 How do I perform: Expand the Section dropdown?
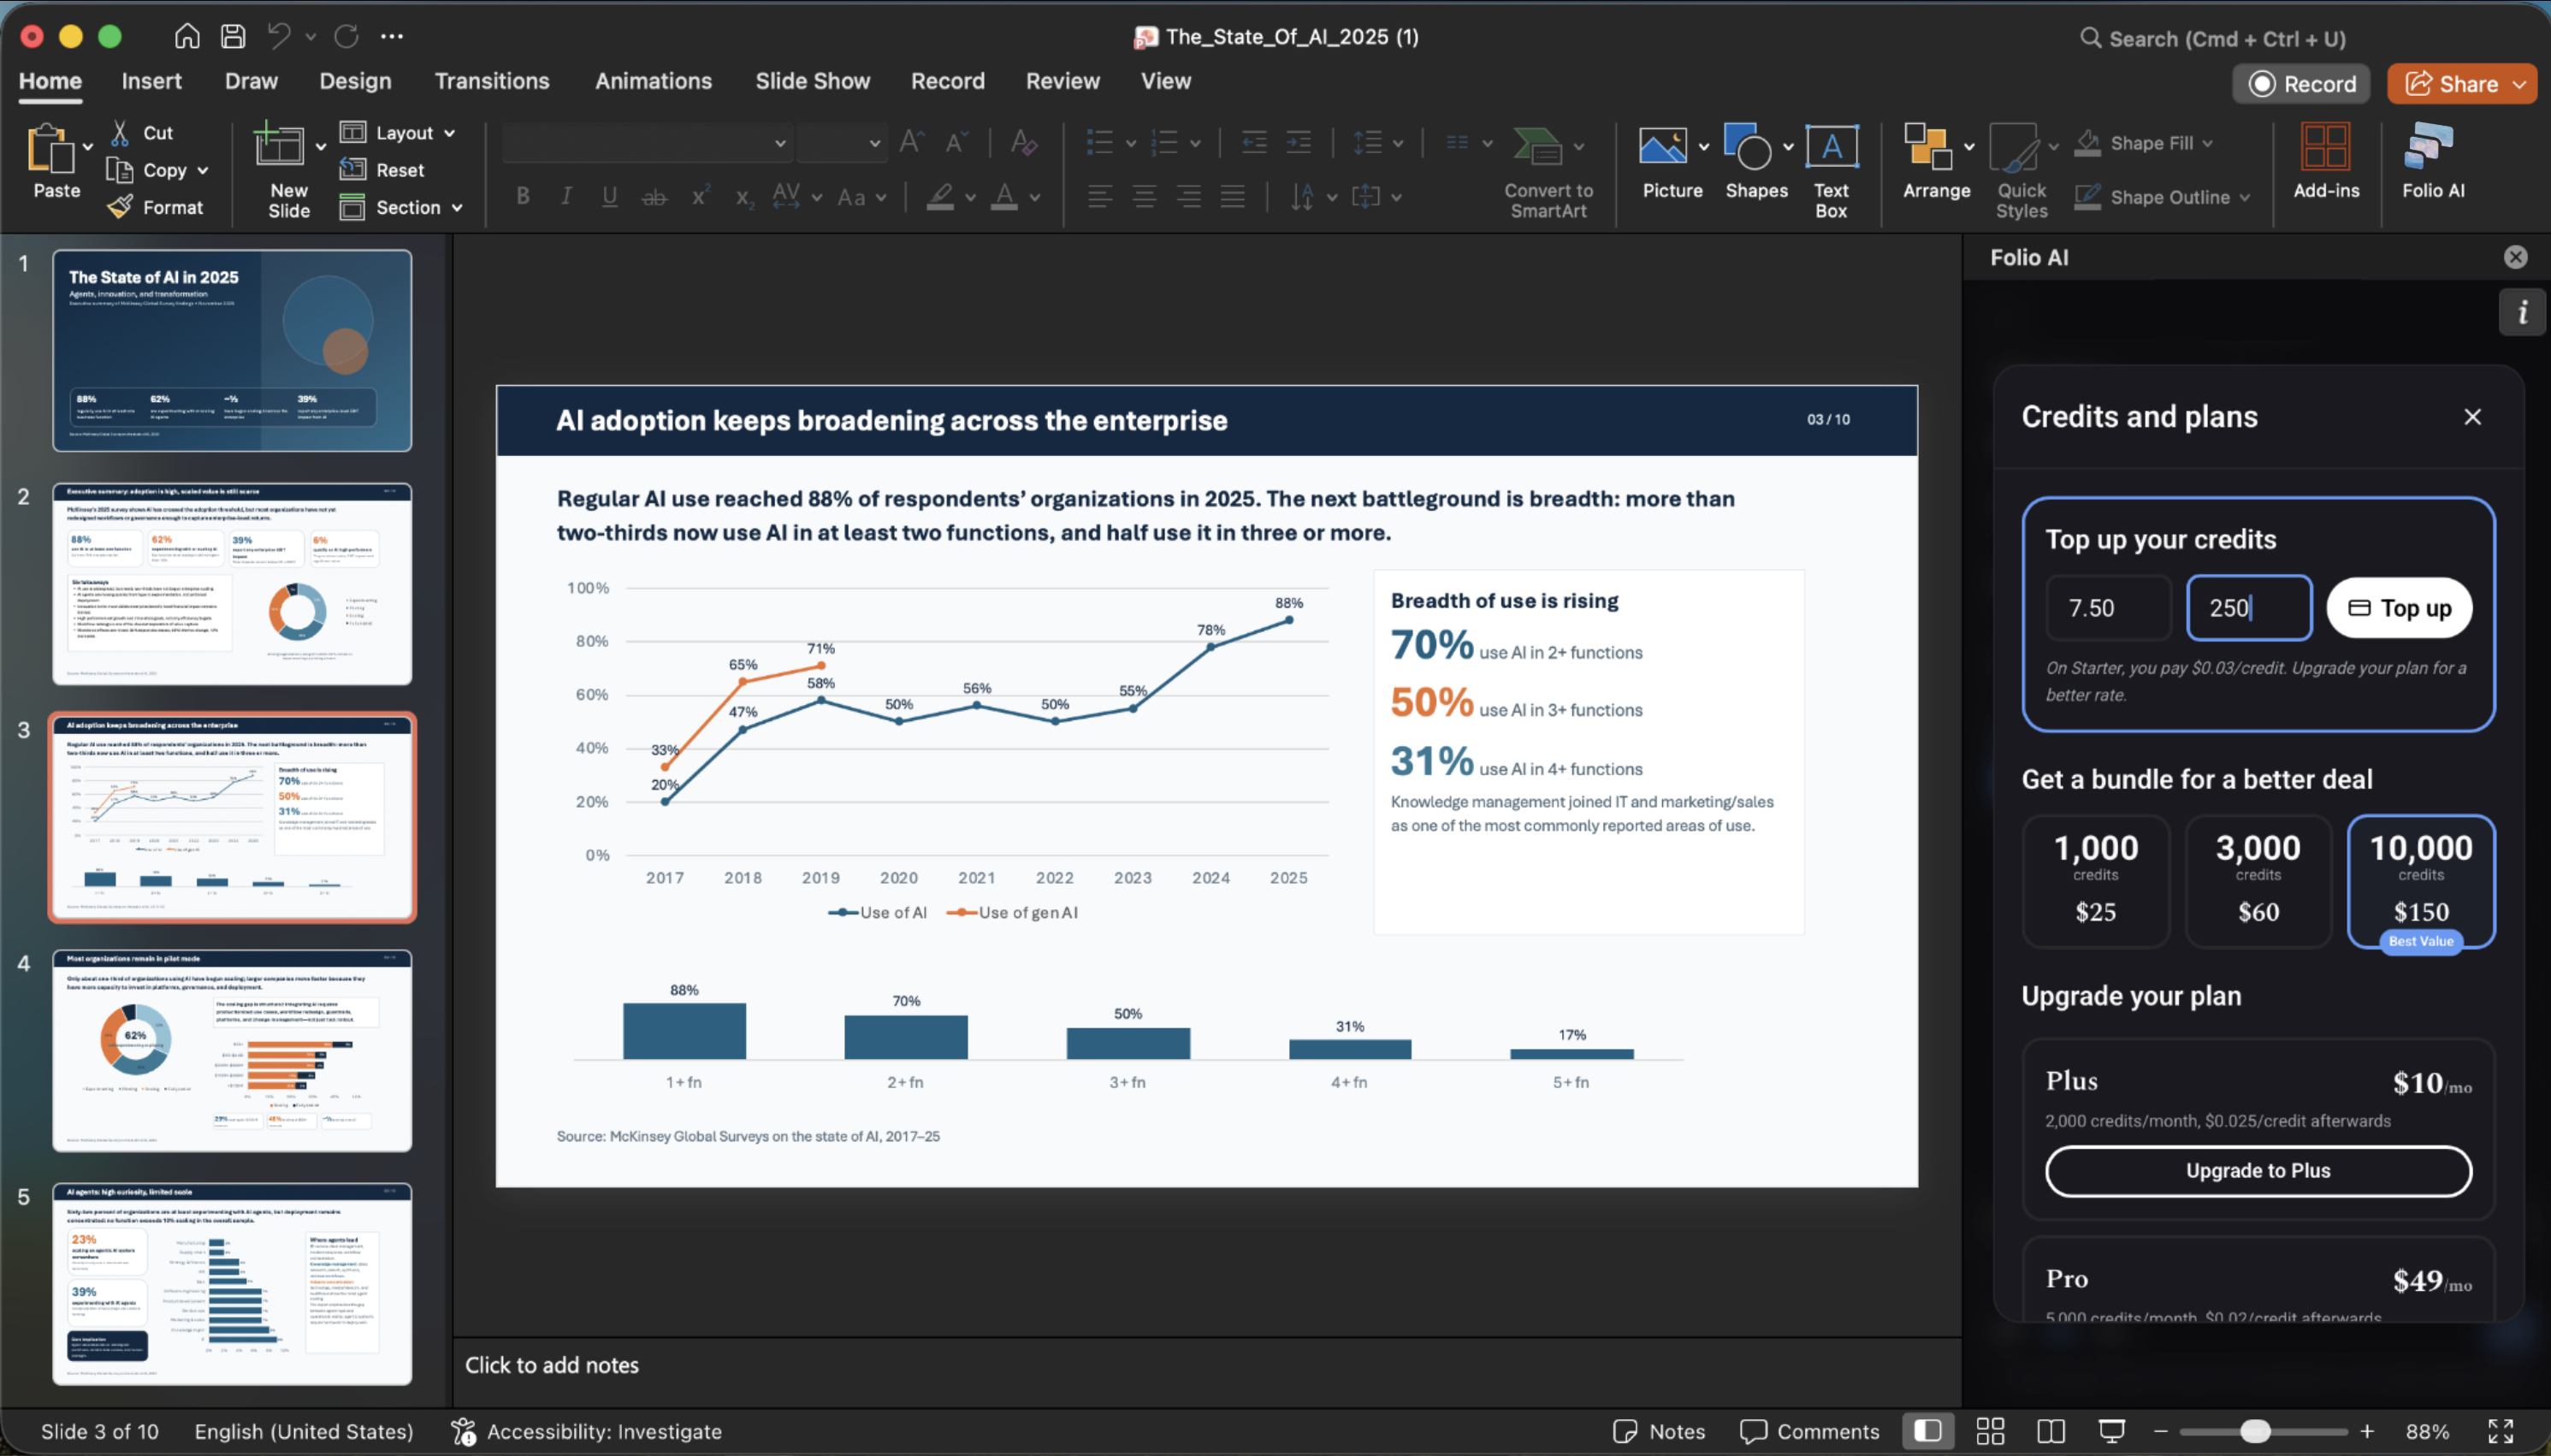(x=457, y=208)
